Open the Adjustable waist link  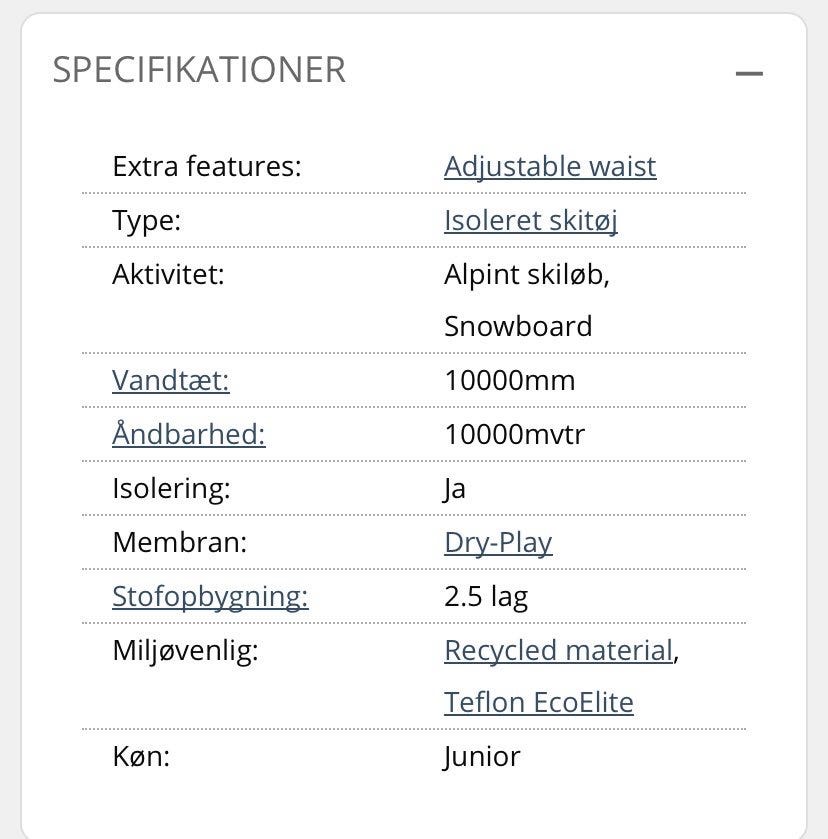click(x=550, y=166)
